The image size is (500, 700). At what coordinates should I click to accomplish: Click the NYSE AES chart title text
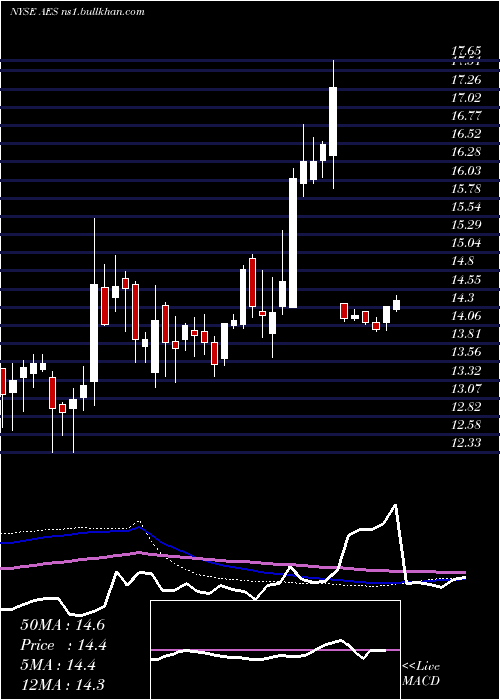(77, 12)
